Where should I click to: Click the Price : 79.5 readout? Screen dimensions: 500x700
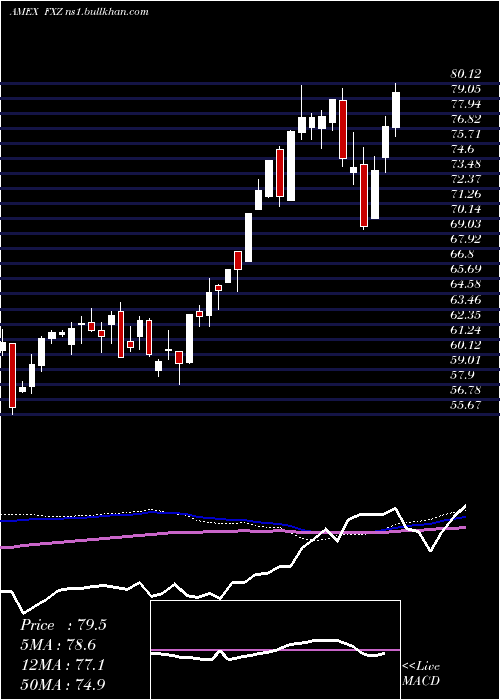(63, 625)
